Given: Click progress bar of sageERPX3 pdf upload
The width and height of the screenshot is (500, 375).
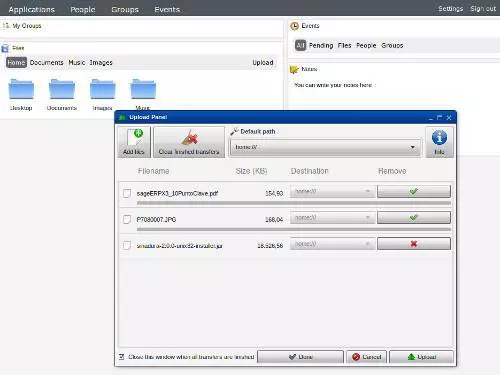Looking at the screenshot, I should click(x=294, y=203).
